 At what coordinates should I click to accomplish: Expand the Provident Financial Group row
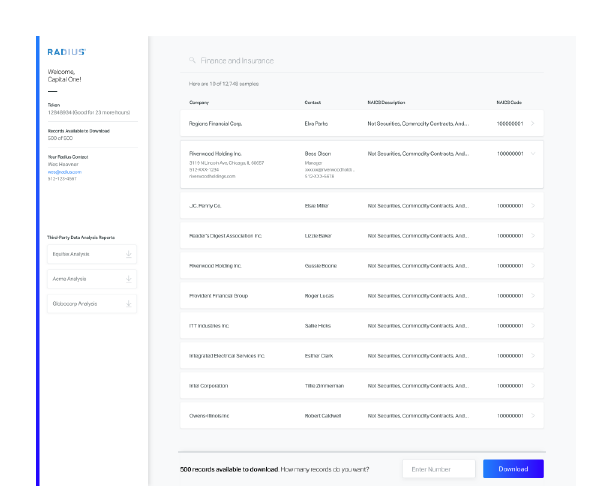pyautogui.click(x=533, y=296)
